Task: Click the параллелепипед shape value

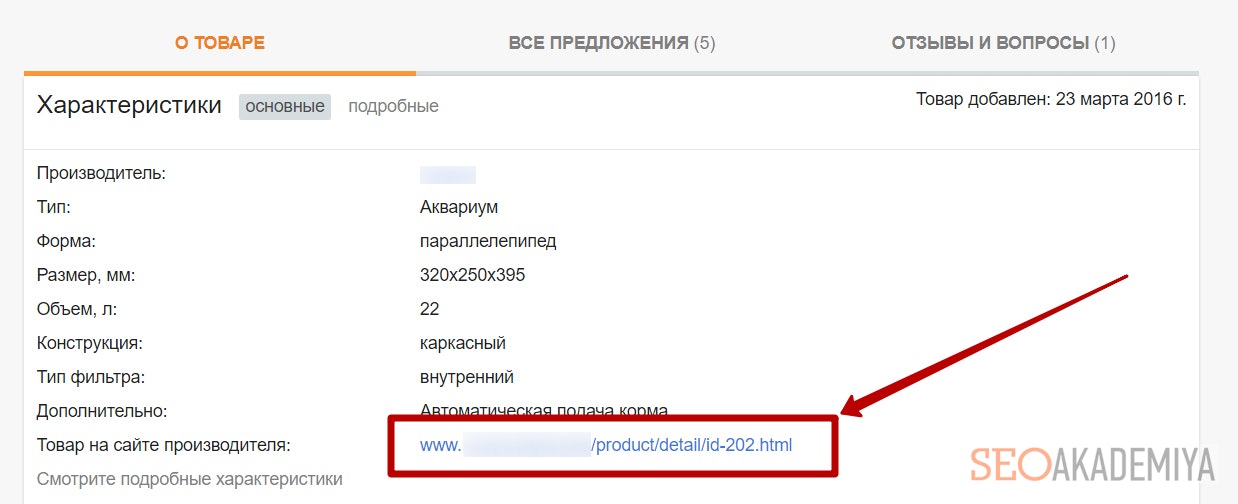Action: (488, 241)
